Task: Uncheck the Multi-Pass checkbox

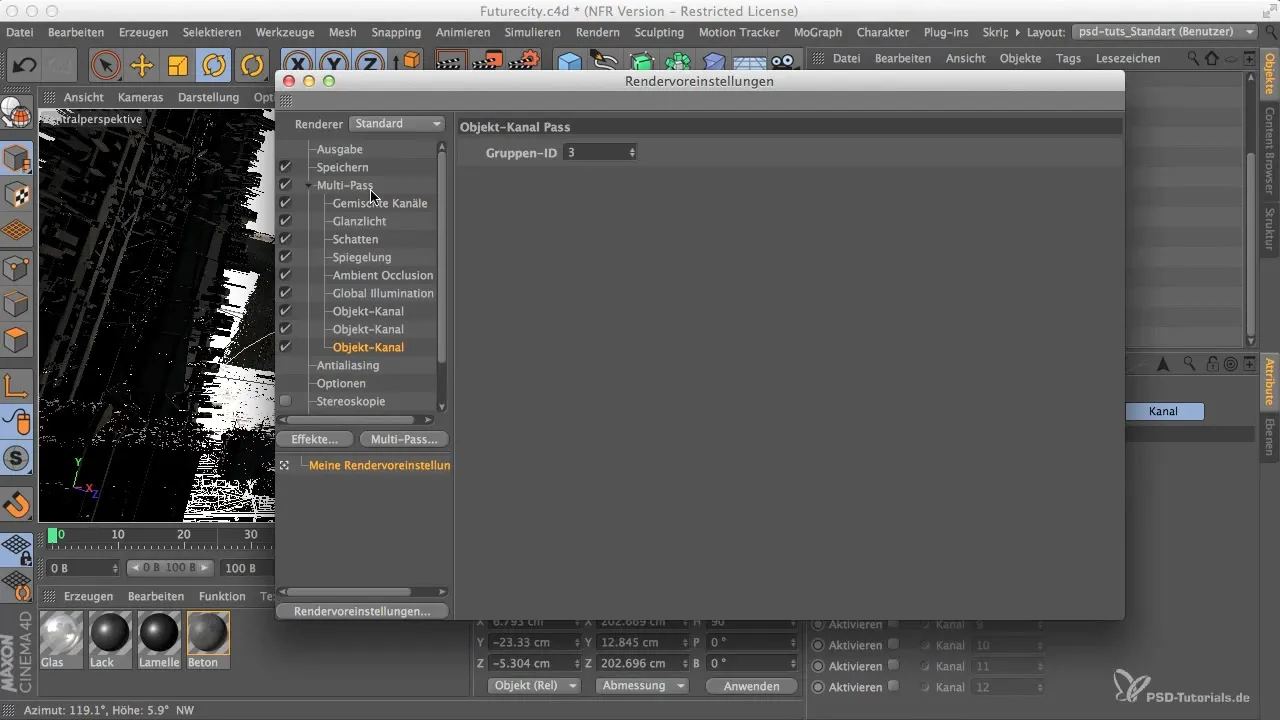Action: (285, 185)
